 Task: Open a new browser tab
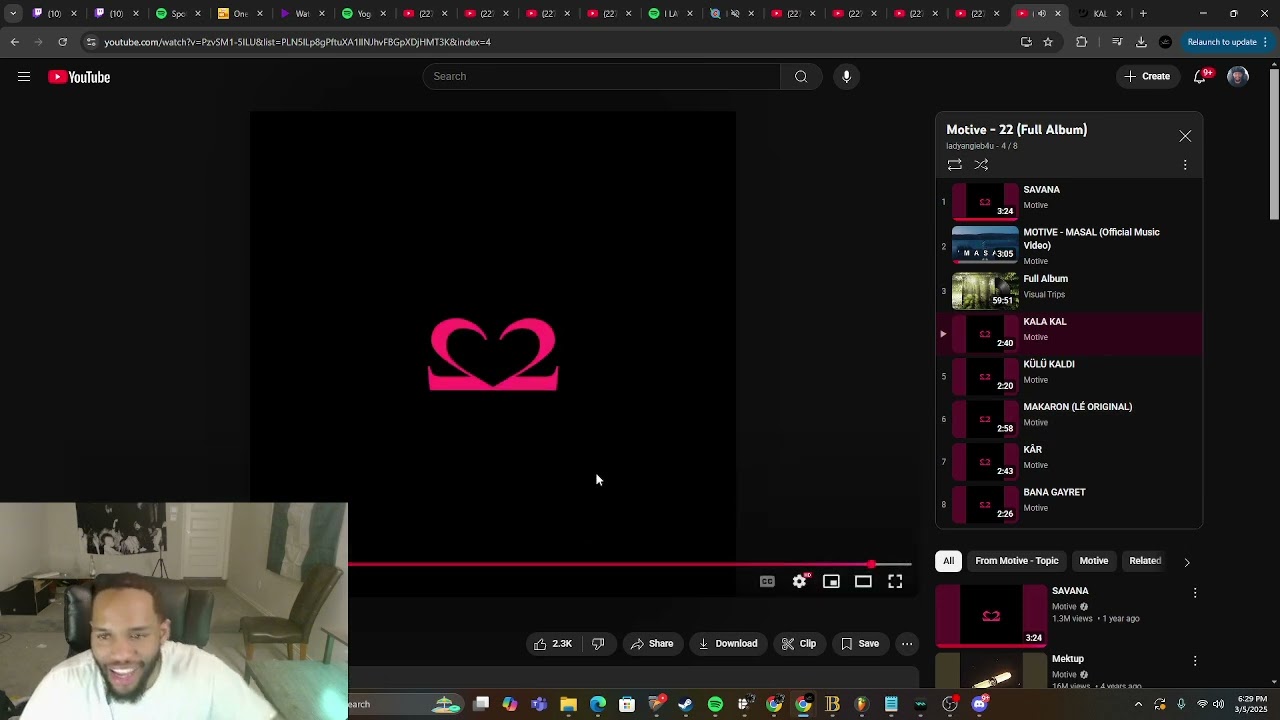[1143, 14]
